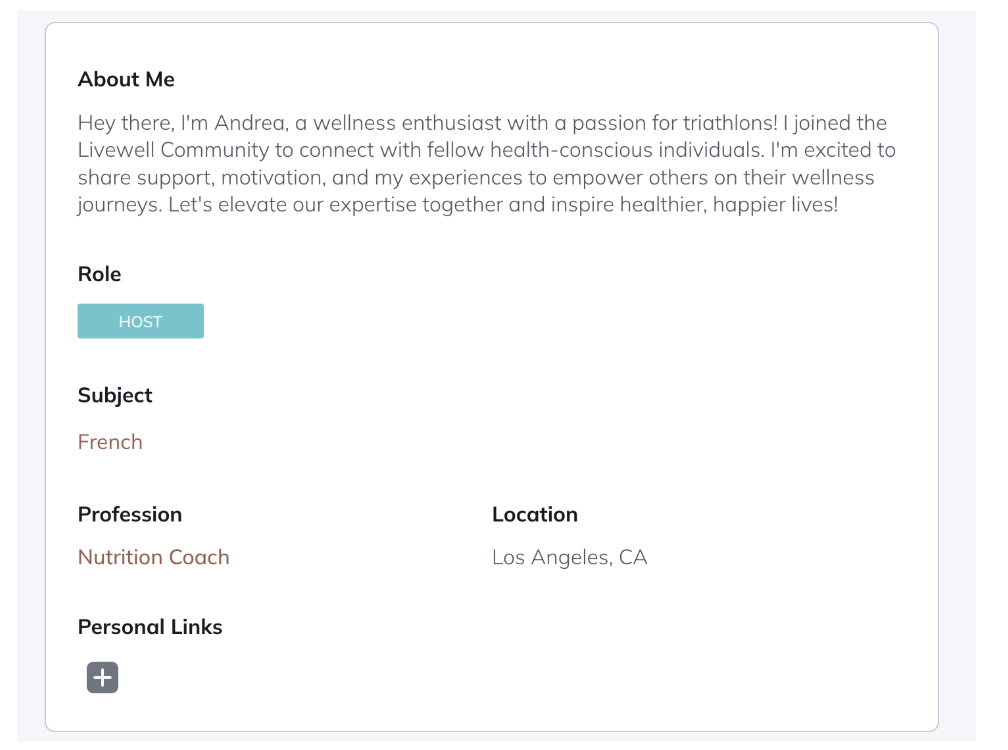Click the Profession section heading
Screen dimensions: 1008x750
pyautogui.click(x=130, y=514)
